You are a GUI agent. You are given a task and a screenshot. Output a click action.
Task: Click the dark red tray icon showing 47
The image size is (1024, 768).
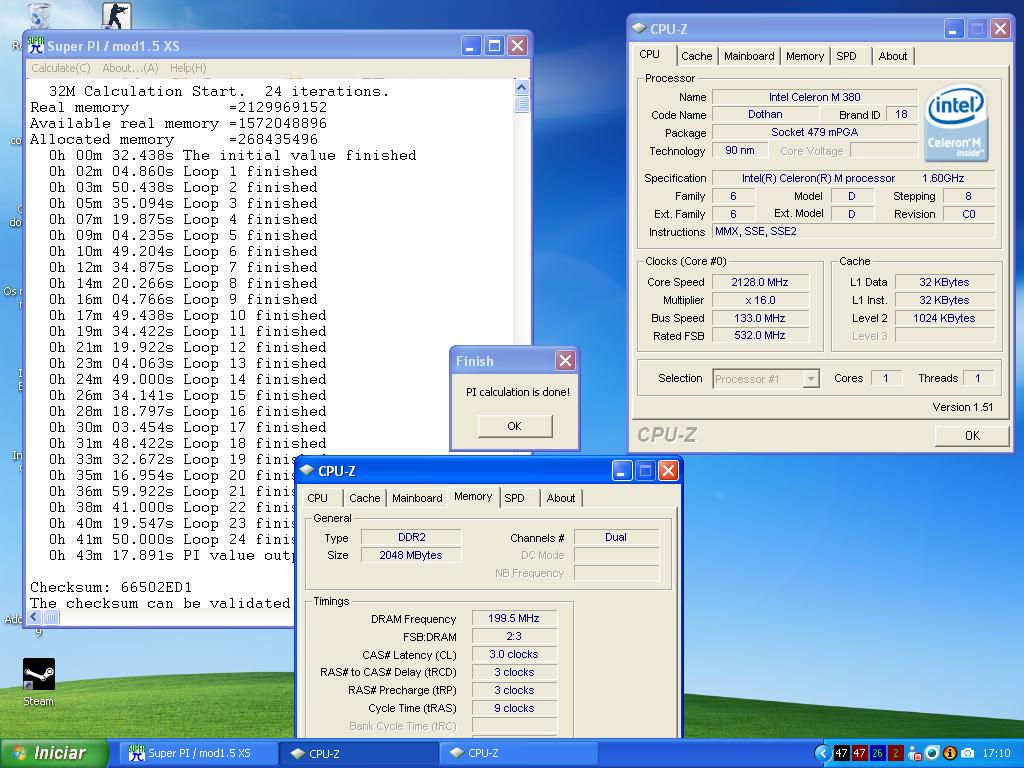pyautogui.click(x=859, y=753)
